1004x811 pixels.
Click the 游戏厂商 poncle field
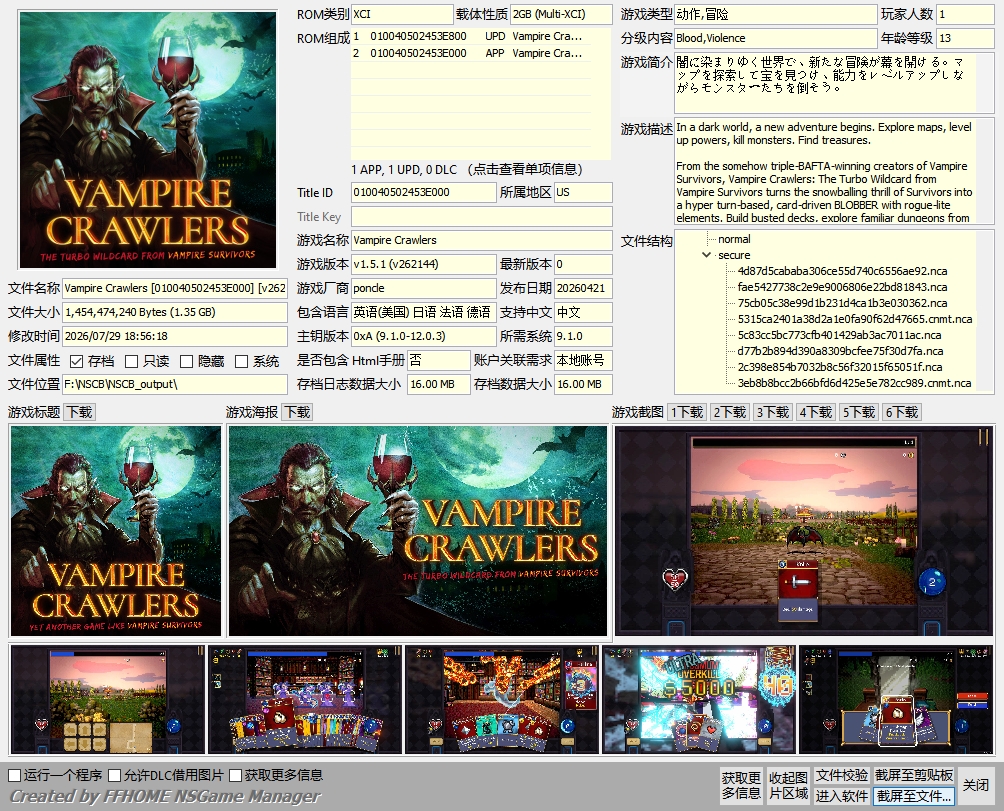coord(424,288)
